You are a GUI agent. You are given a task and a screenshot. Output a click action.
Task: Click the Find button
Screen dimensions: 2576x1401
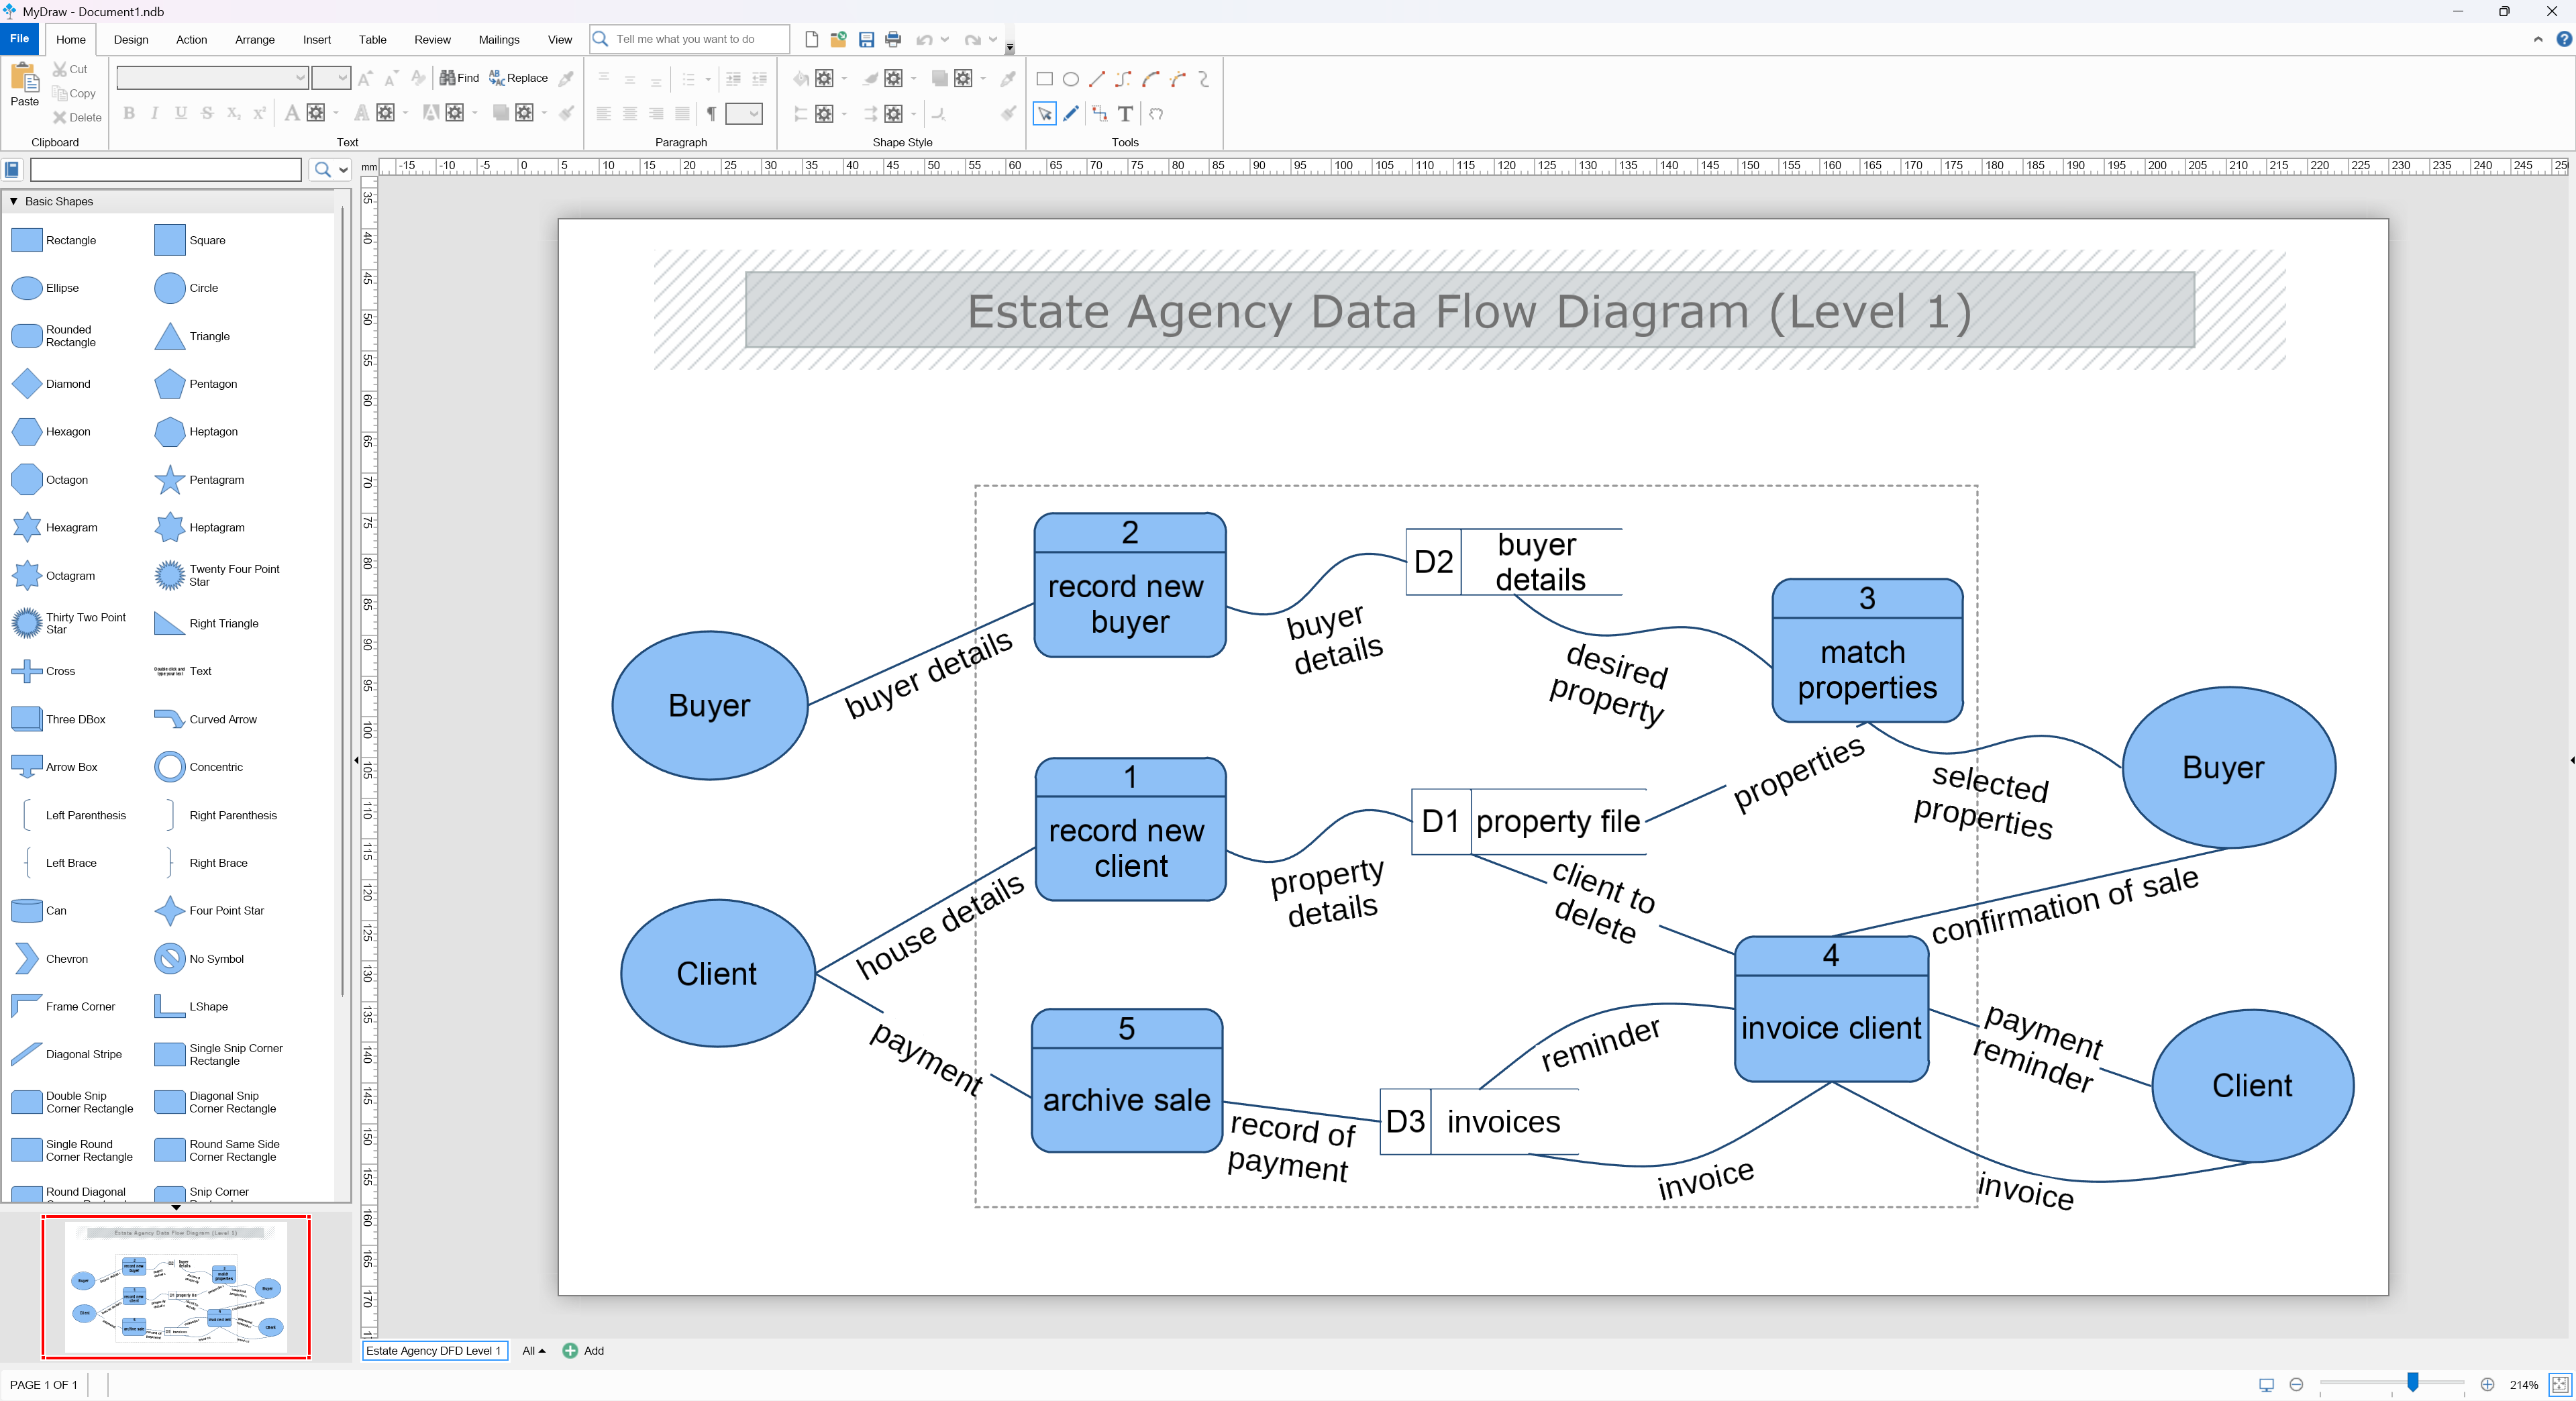click(x=459, y=78)
